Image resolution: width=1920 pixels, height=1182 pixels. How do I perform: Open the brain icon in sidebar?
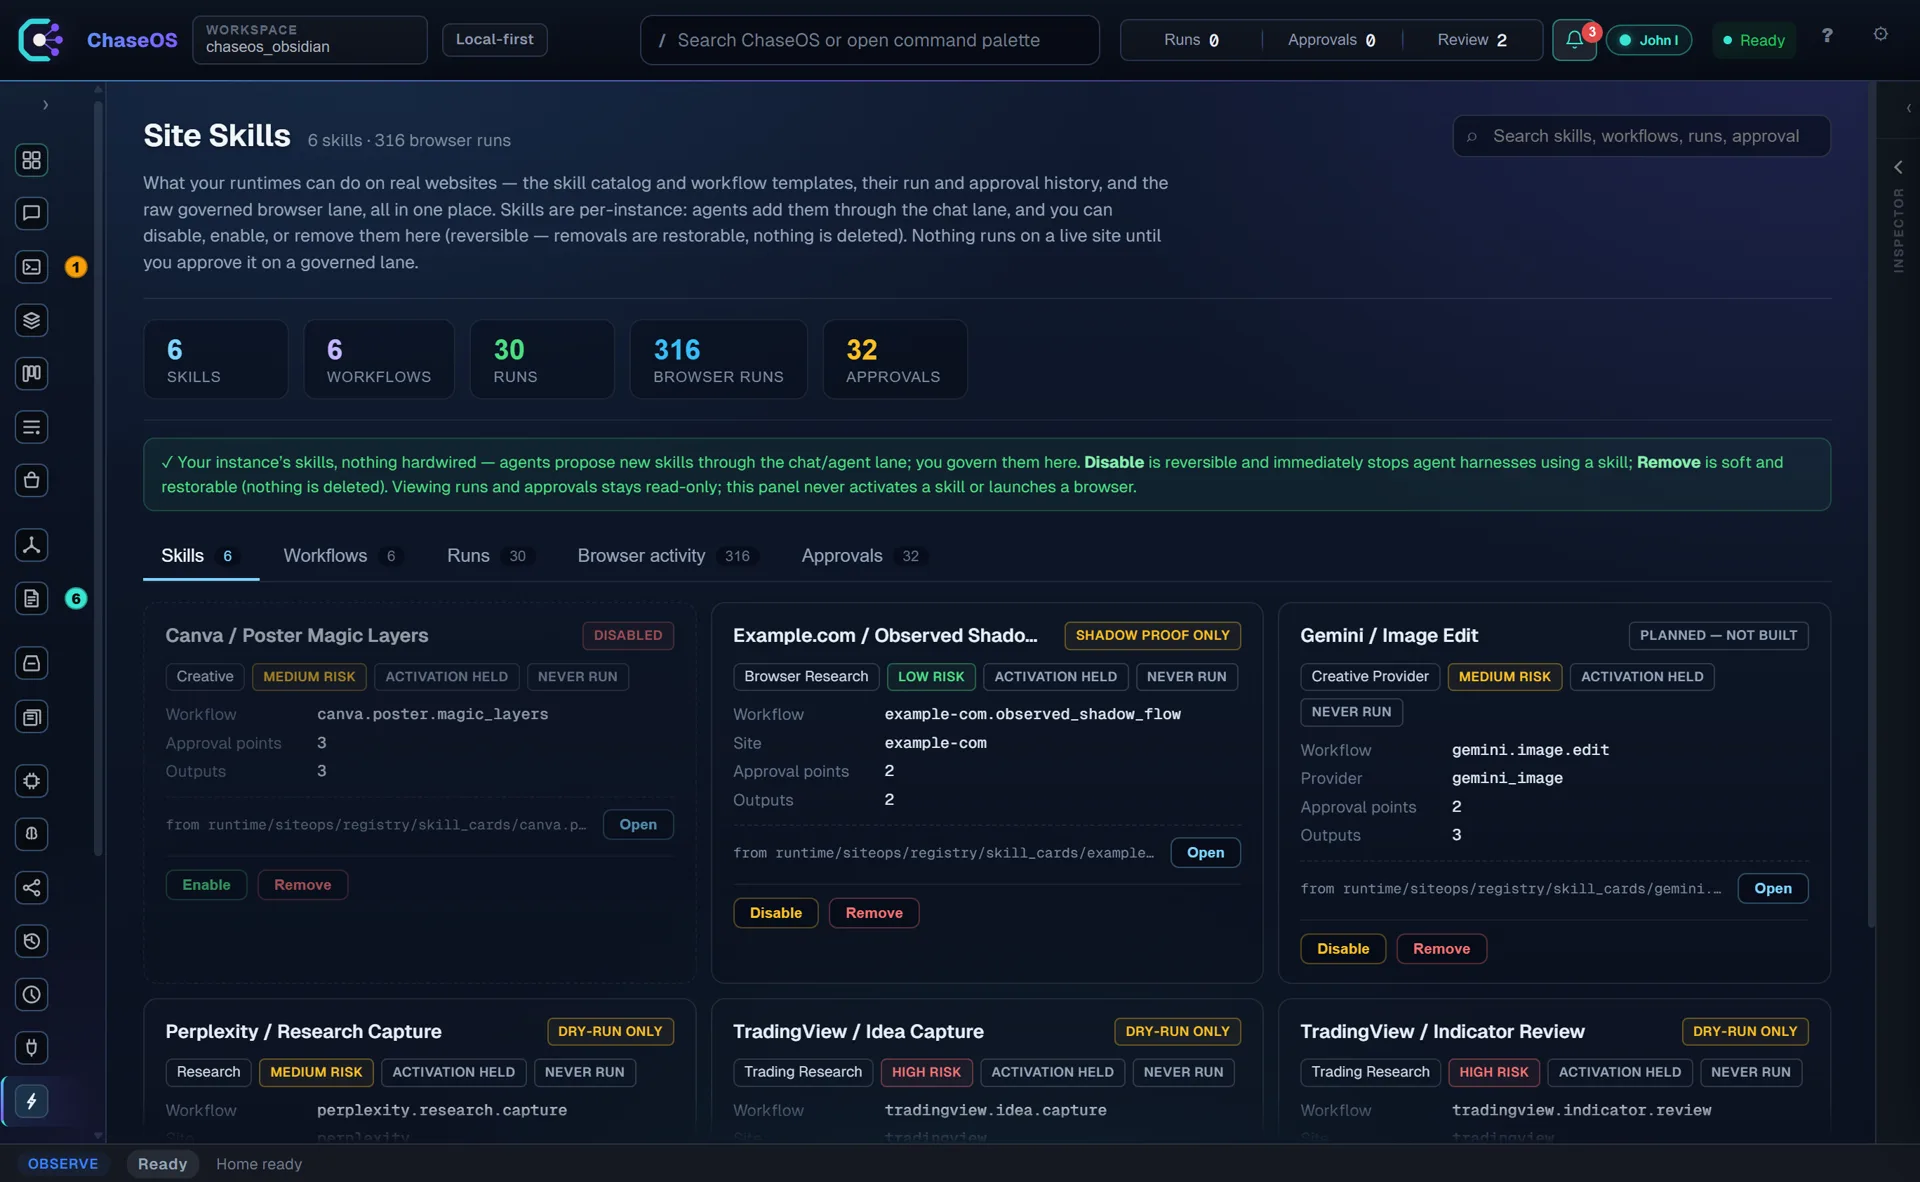pyautogui.click(x=31, y=834)
